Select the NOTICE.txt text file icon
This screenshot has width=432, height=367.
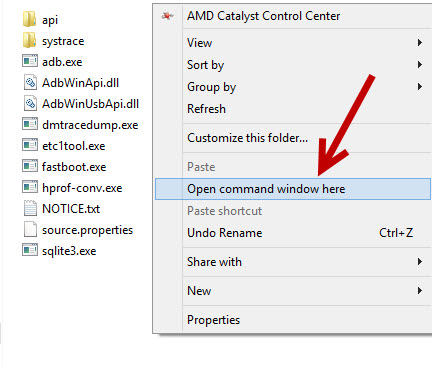point(30,208)
